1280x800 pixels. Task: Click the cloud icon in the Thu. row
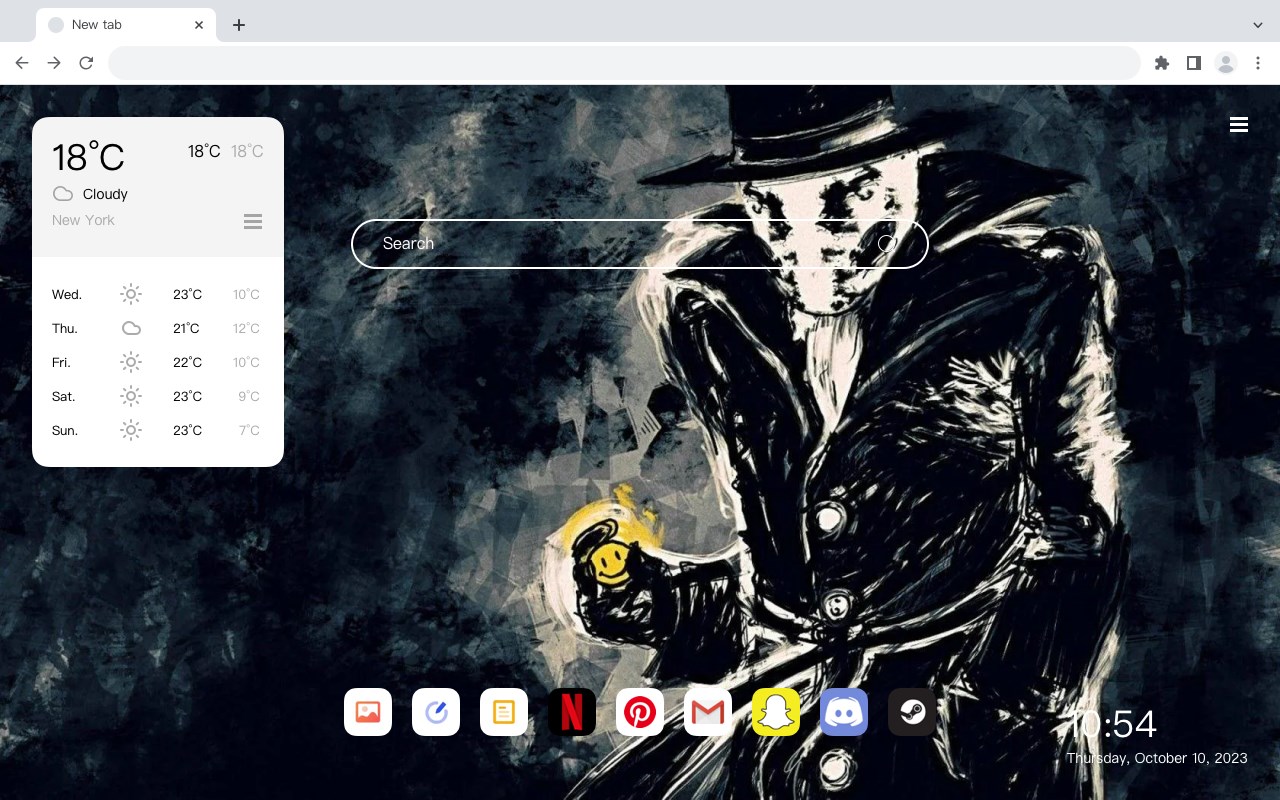tap(131, 328)
